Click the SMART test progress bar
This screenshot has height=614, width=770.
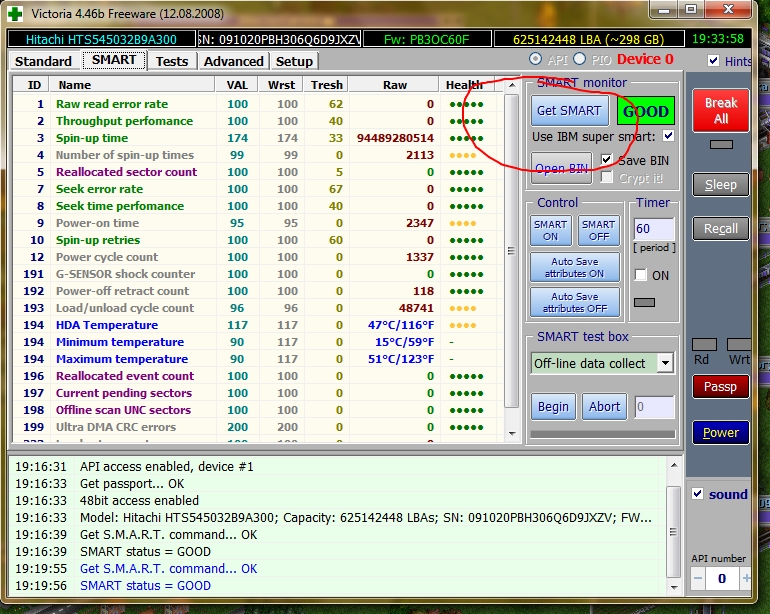click(603, 434)
